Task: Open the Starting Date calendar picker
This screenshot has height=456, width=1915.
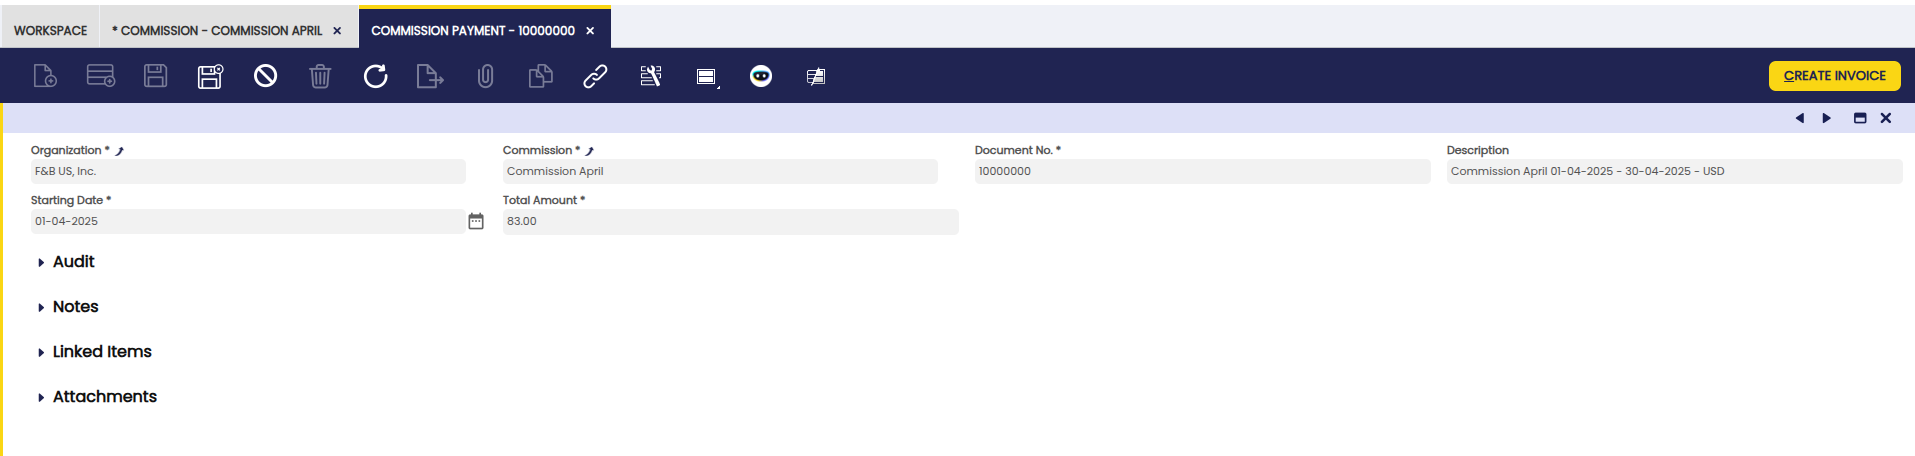Action: pos(476,221)
